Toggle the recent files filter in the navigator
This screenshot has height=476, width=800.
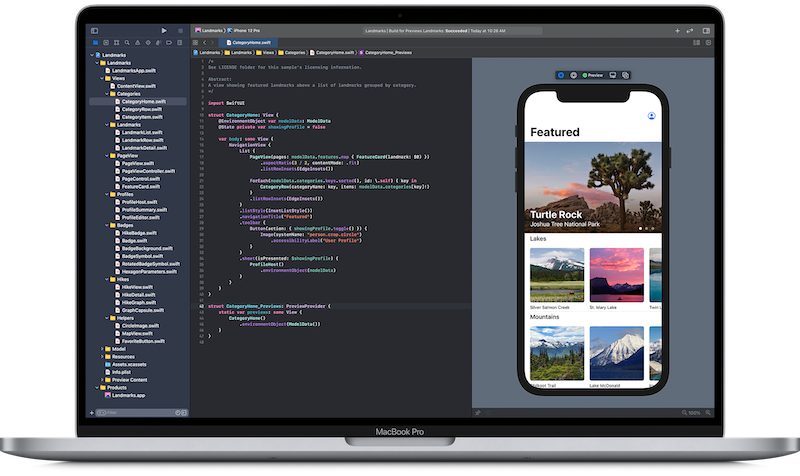click(x=178, y=413)
